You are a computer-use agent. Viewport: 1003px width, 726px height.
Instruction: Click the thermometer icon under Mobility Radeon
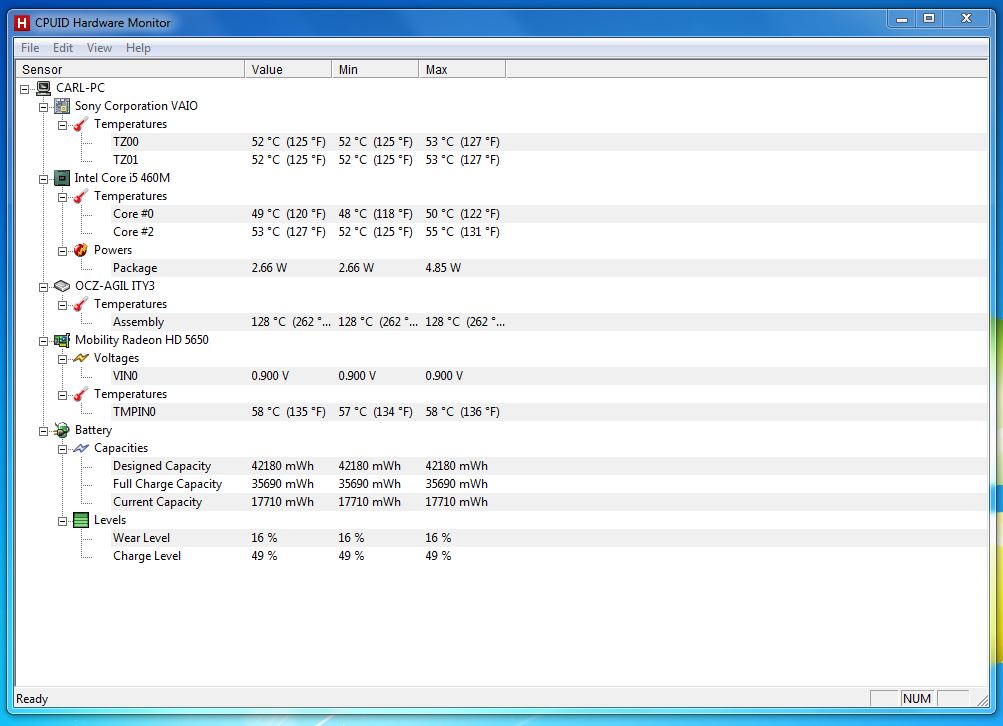[81, 394]
